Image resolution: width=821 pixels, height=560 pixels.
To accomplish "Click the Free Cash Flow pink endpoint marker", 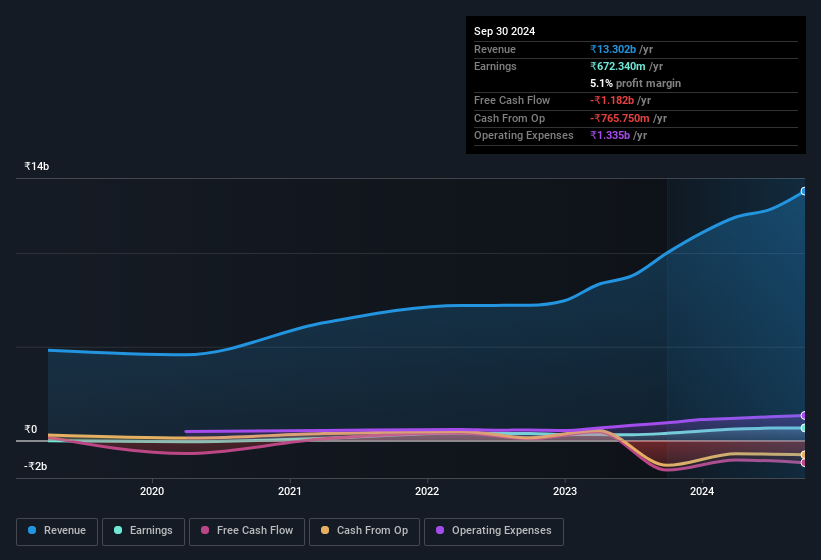I will (804, 463).
